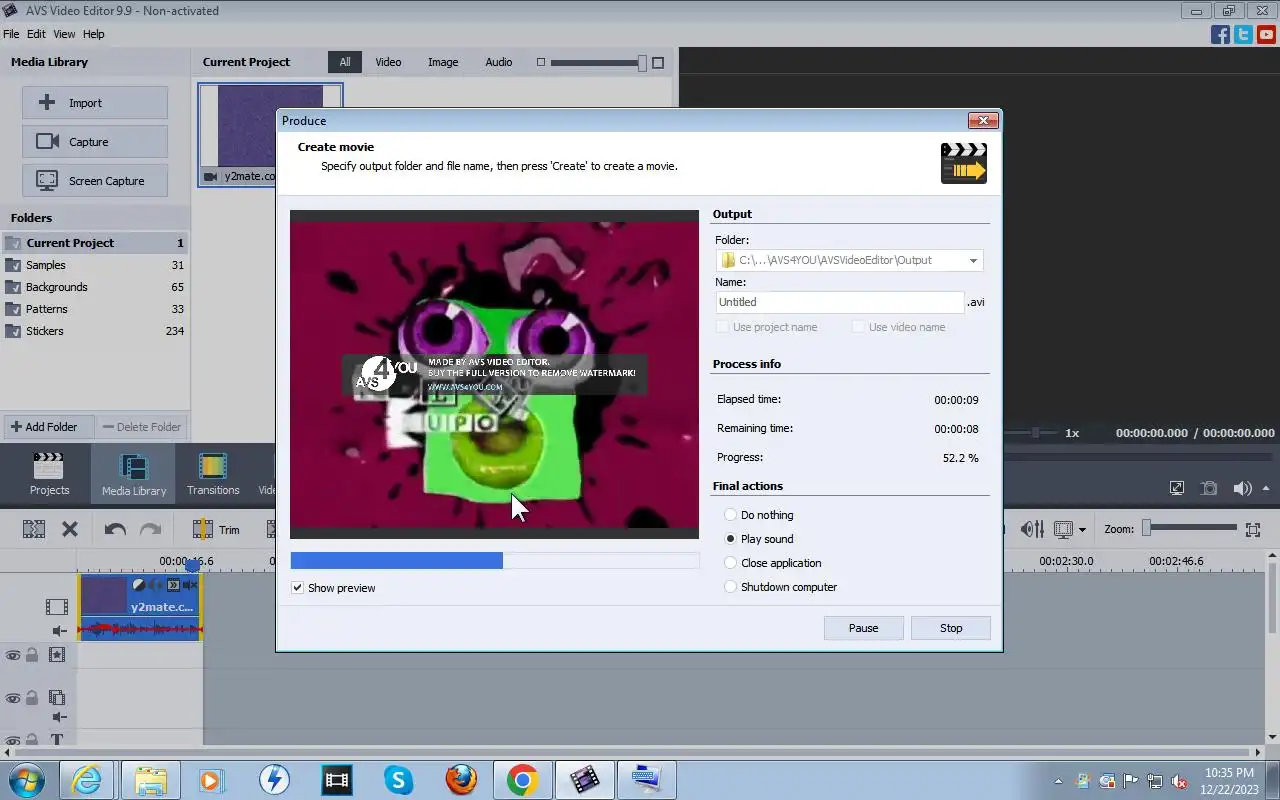Filter media library by Video
1280x800 pixels.
pyautogui.click(x=388, y=62)
